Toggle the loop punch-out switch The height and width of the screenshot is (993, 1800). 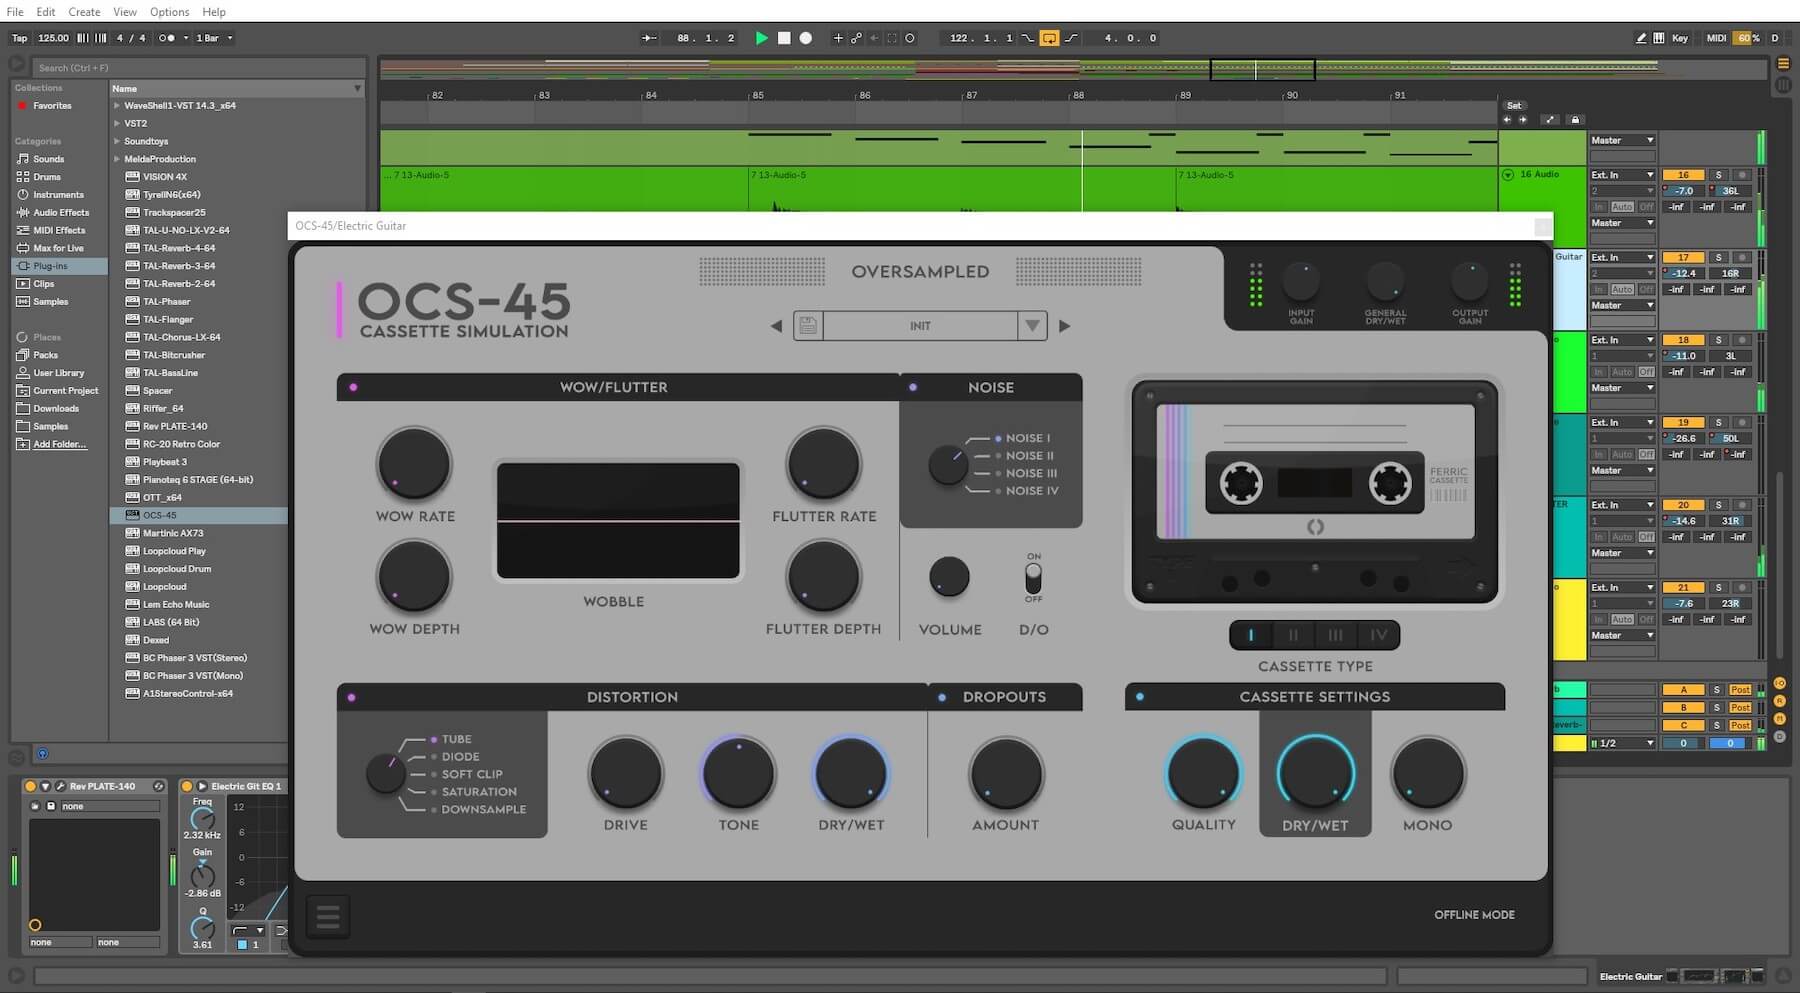[1071, 38]
